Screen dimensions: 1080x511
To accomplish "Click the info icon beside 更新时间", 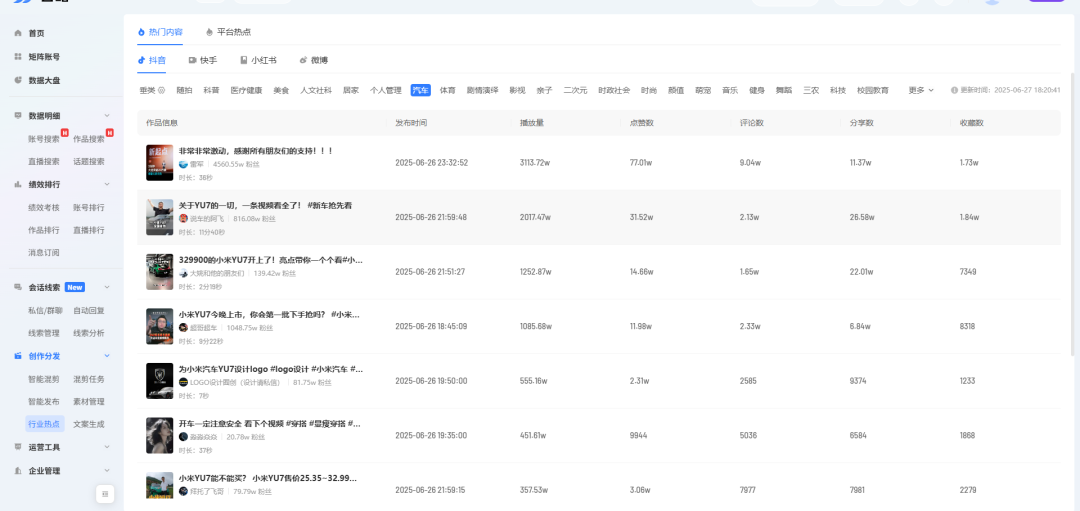I will pyautogui.click(x=955, y=90).
